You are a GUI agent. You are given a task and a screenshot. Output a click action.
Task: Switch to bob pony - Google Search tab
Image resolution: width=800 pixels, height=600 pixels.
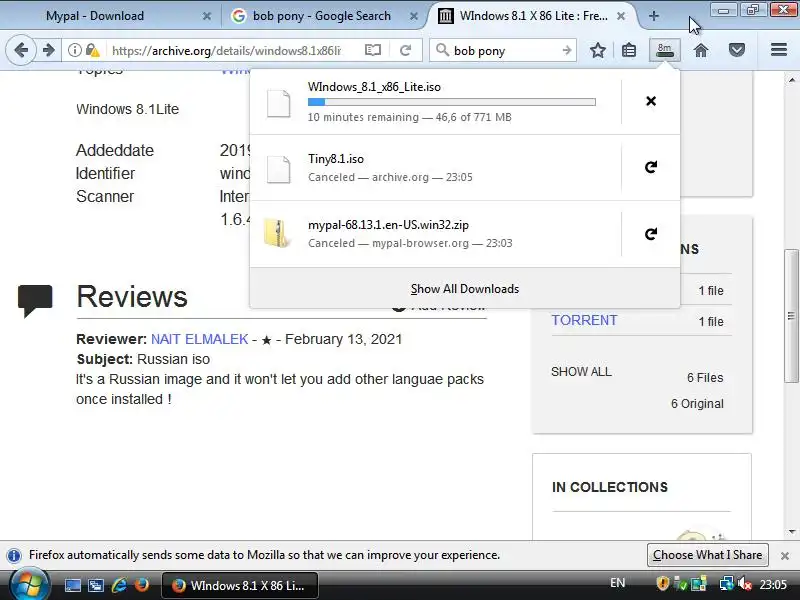322,16
